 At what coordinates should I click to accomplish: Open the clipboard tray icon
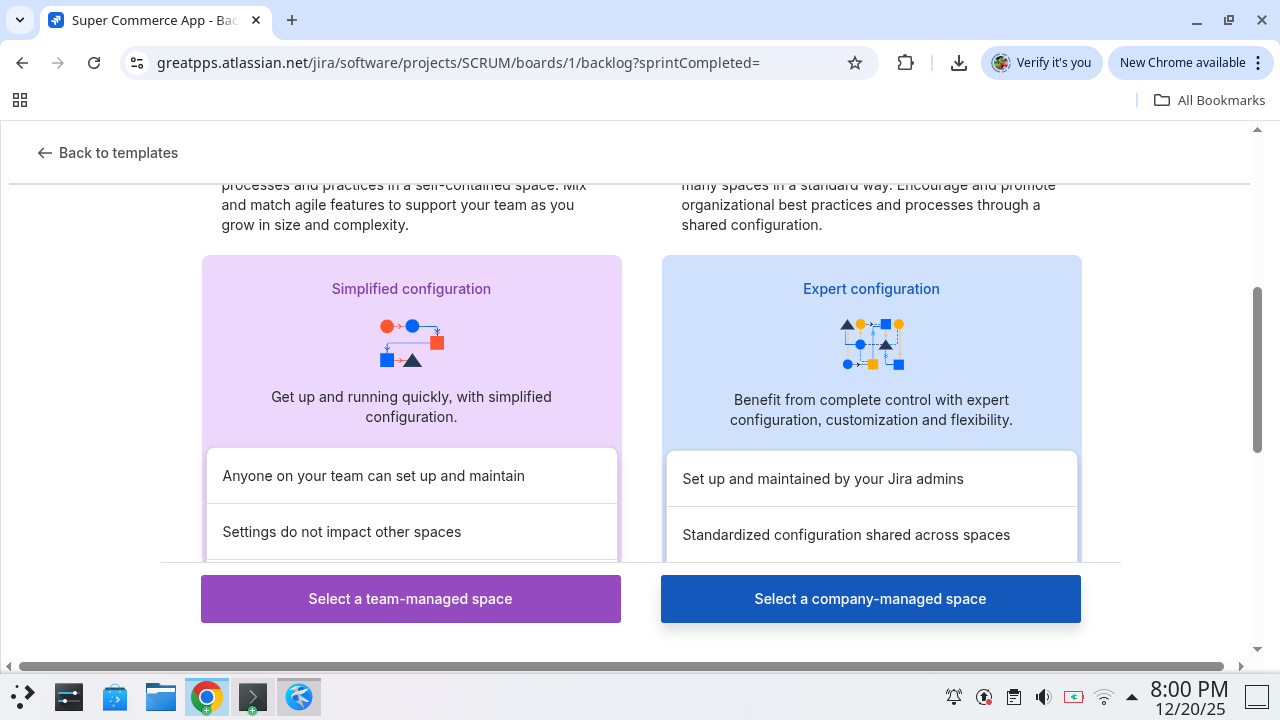(1014, 697)
